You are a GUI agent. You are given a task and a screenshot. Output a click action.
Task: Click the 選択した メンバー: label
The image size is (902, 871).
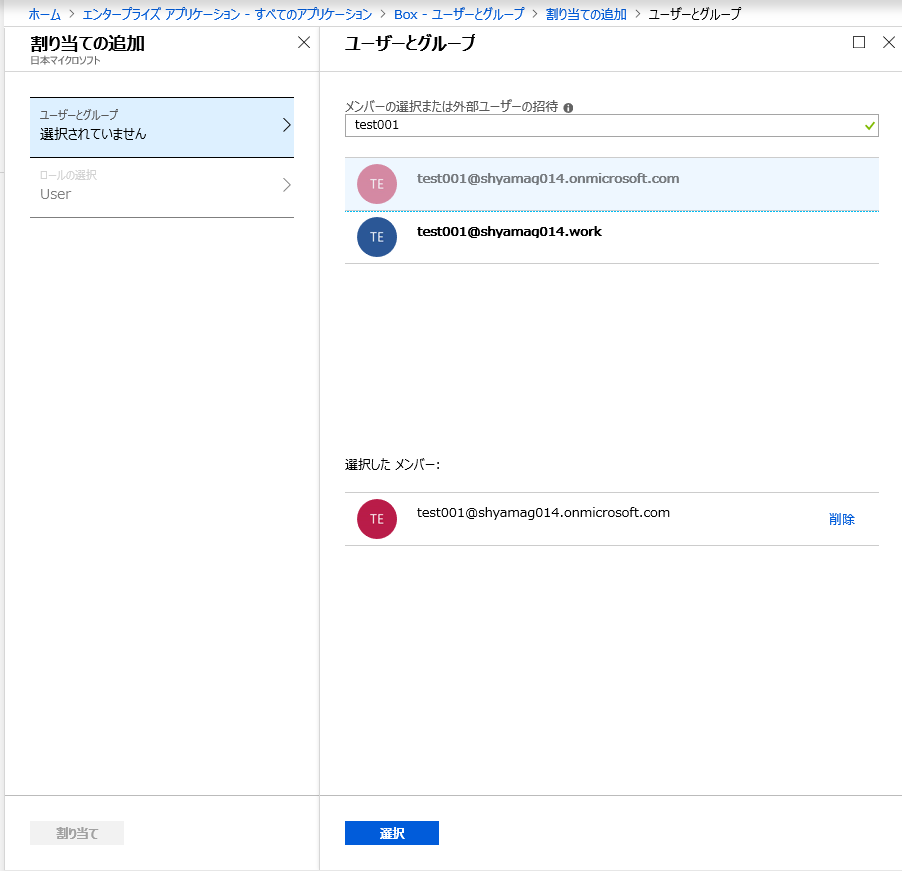392,464
